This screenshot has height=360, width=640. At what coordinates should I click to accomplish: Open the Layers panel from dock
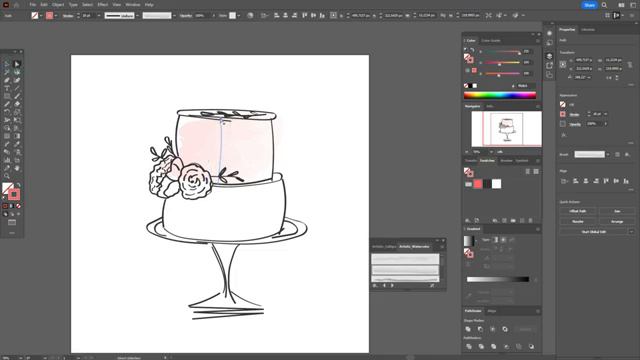coord(549,56)
